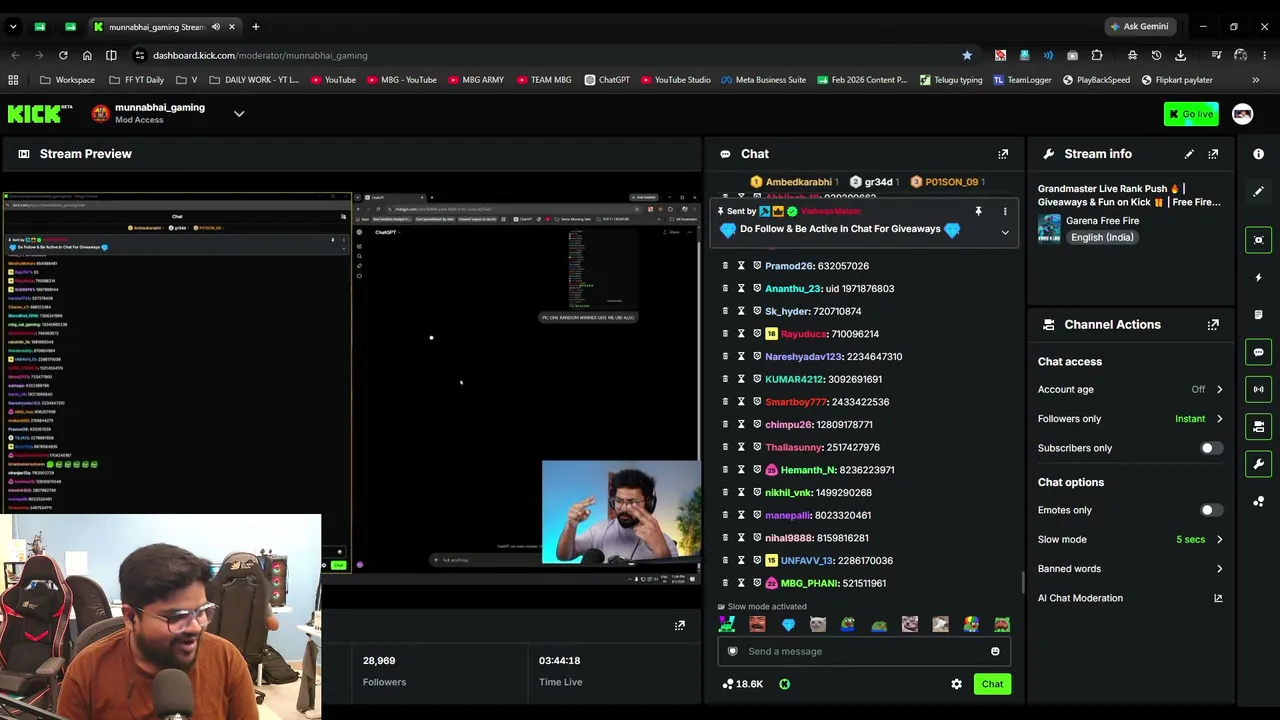
Task: Click the English (India) language tag
Action: pos(1101,238)
